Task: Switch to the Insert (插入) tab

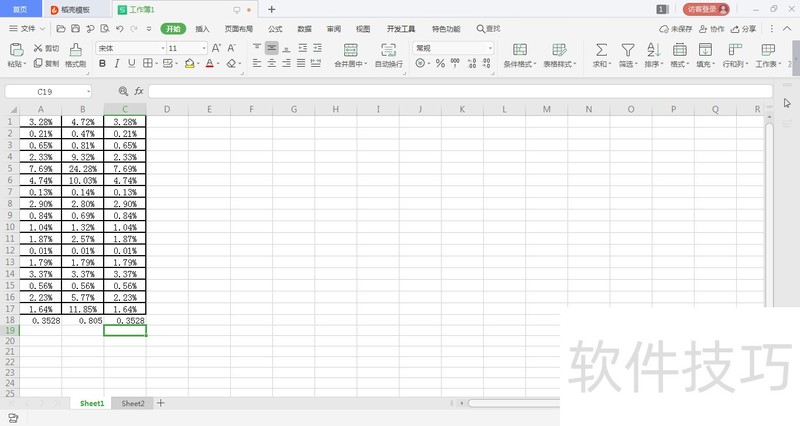Action: 202,29
